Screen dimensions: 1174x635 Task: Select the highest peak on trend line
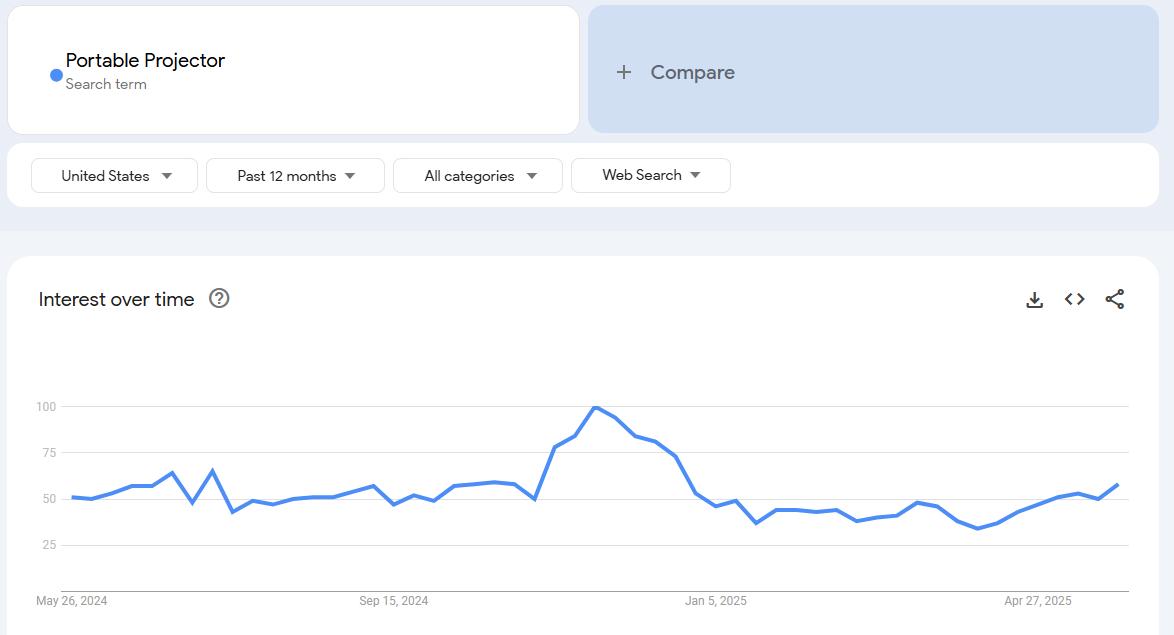click(595, 407)
